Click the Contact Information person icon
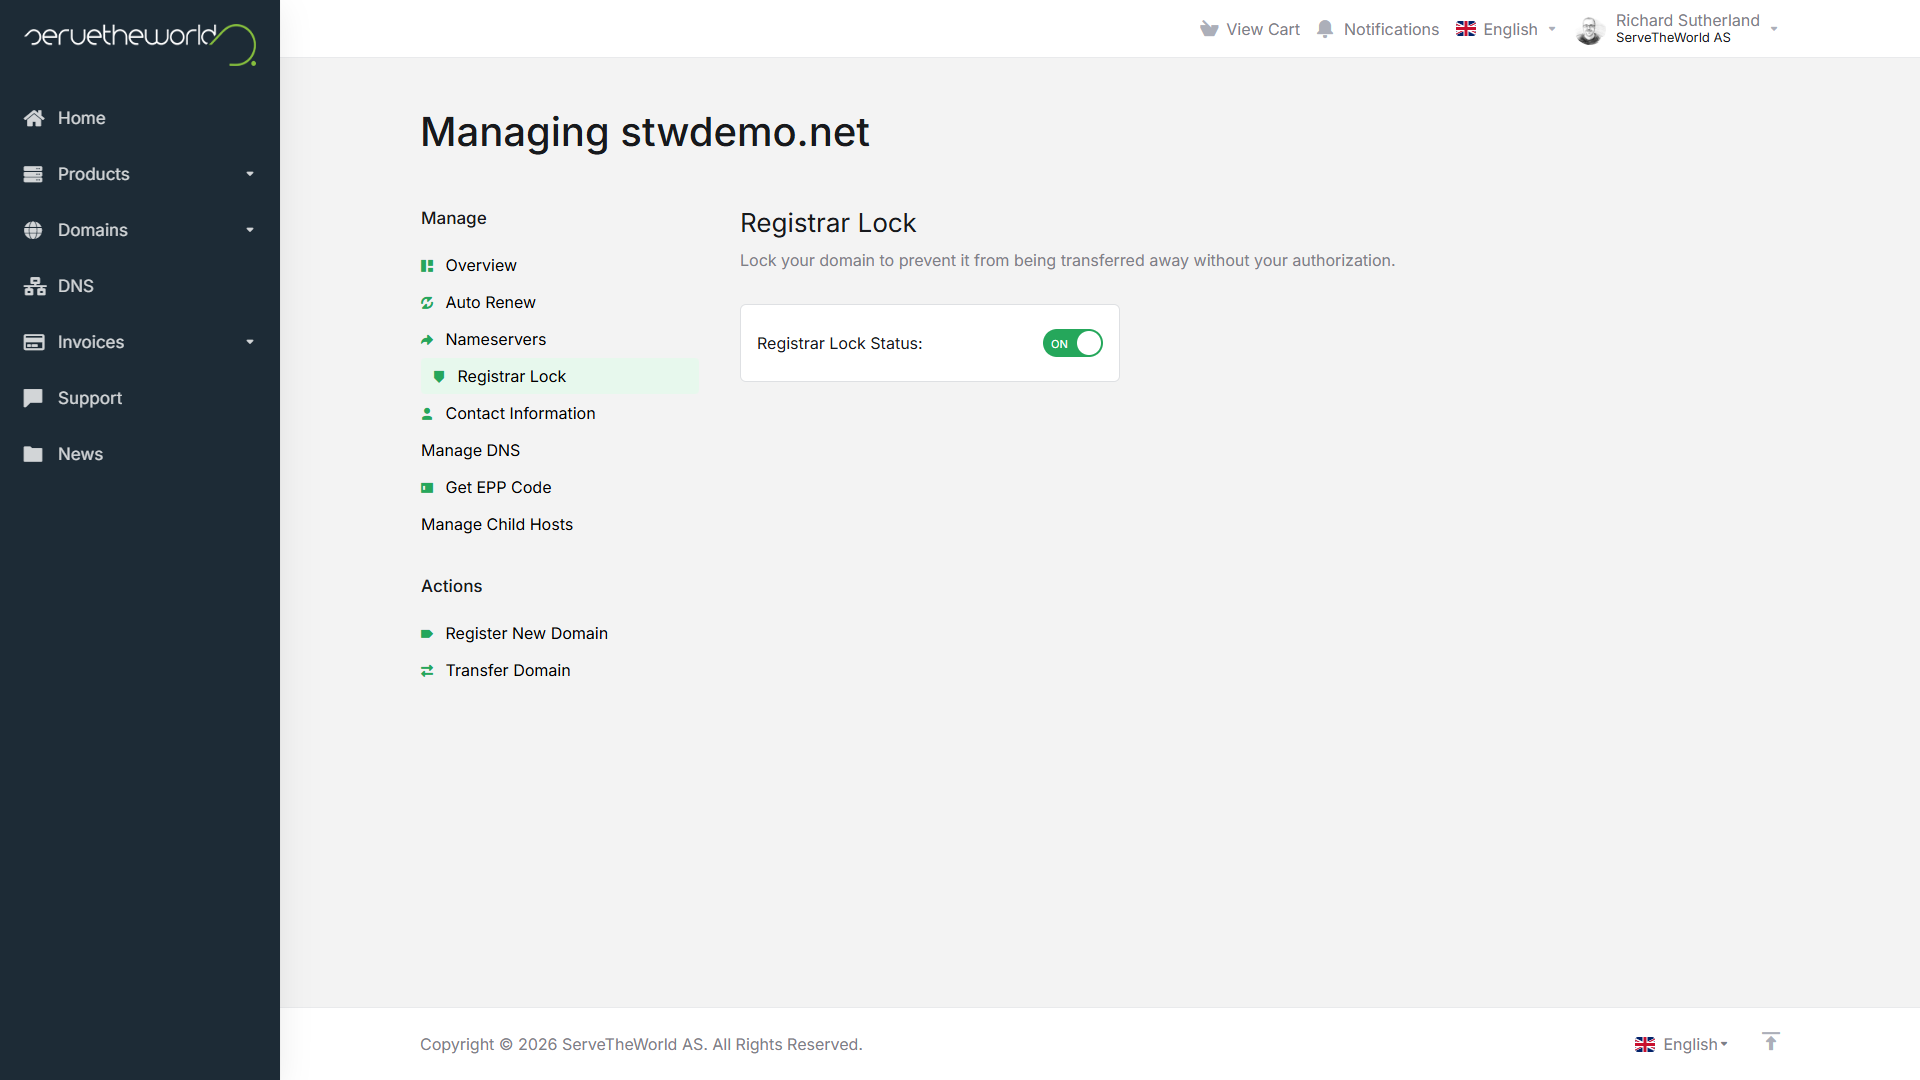 (427, 414)
